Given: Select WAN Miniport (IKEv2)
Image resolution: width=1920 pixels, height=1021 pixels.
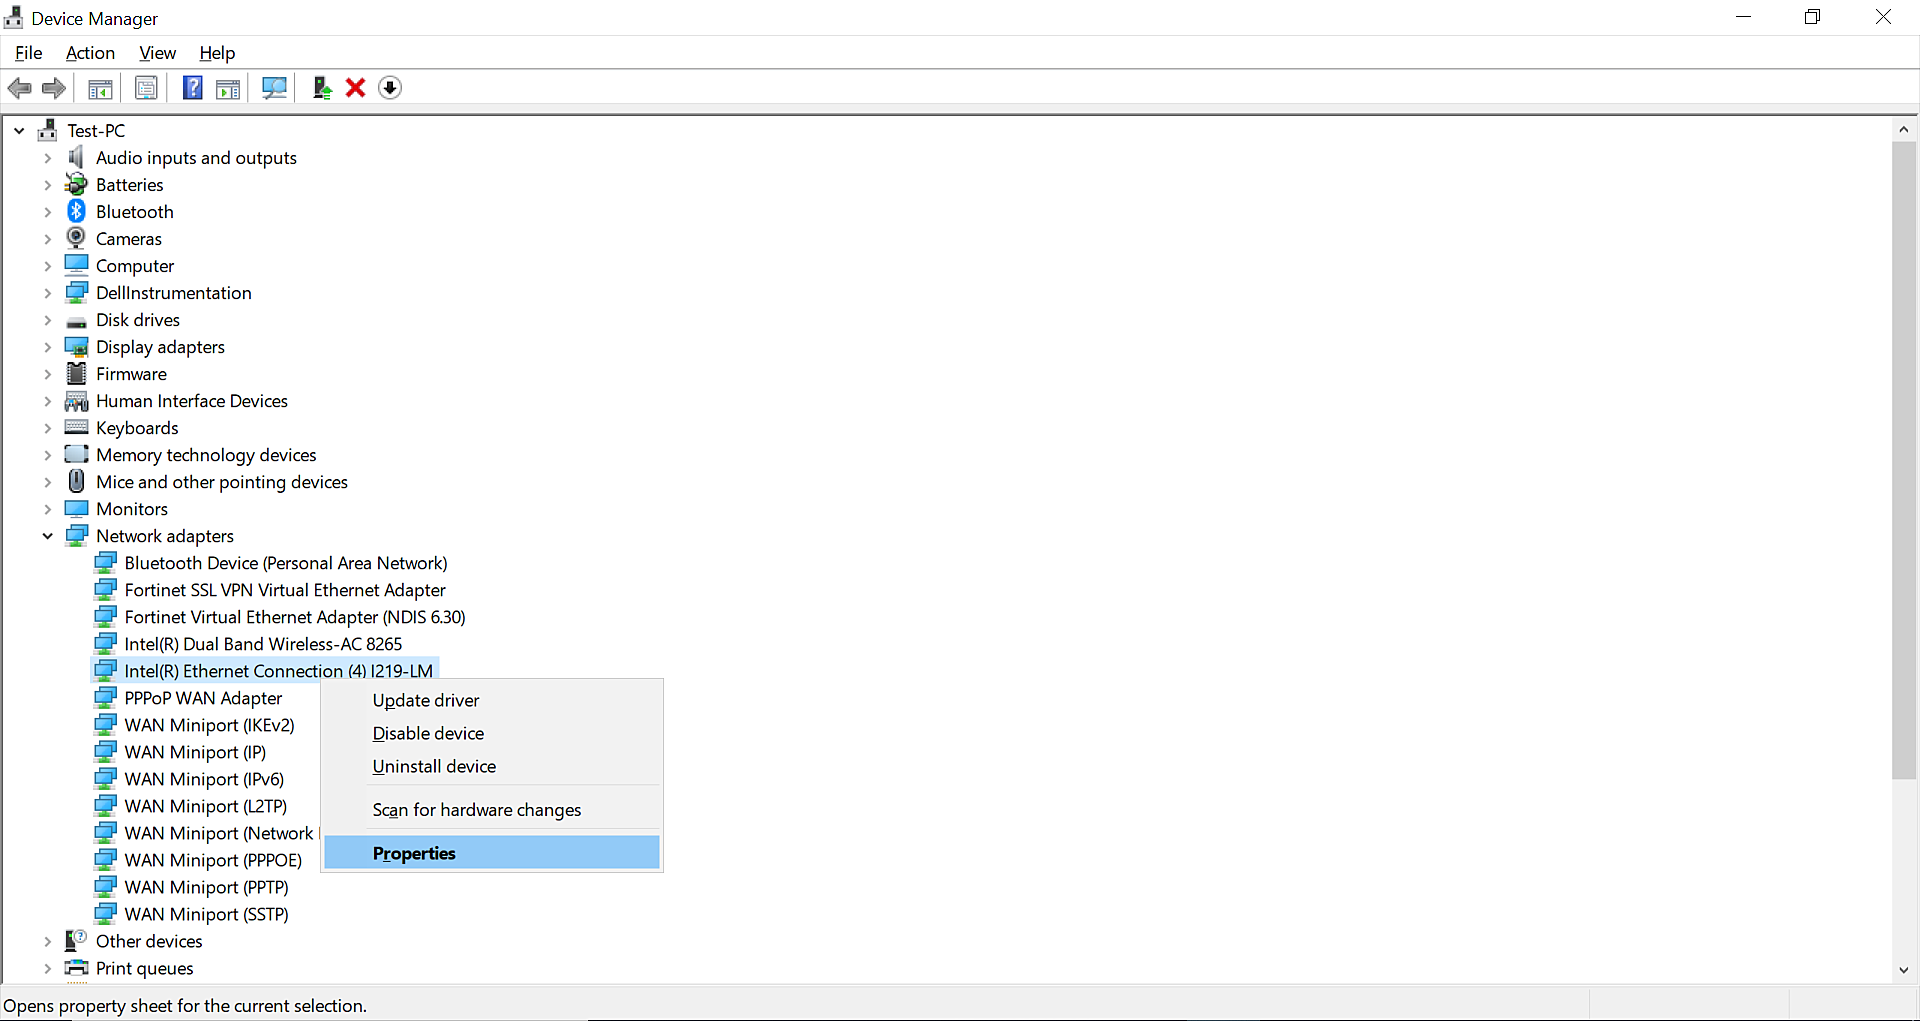Looking at the screenshot, I should pyautogui.click(x=209, y=725).
